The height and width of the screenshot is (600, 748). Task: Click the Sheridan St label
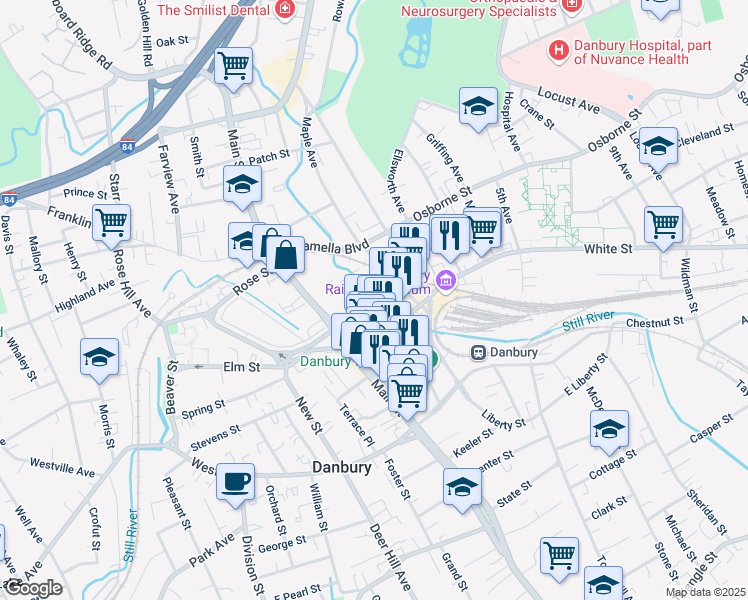pos(707,512)
